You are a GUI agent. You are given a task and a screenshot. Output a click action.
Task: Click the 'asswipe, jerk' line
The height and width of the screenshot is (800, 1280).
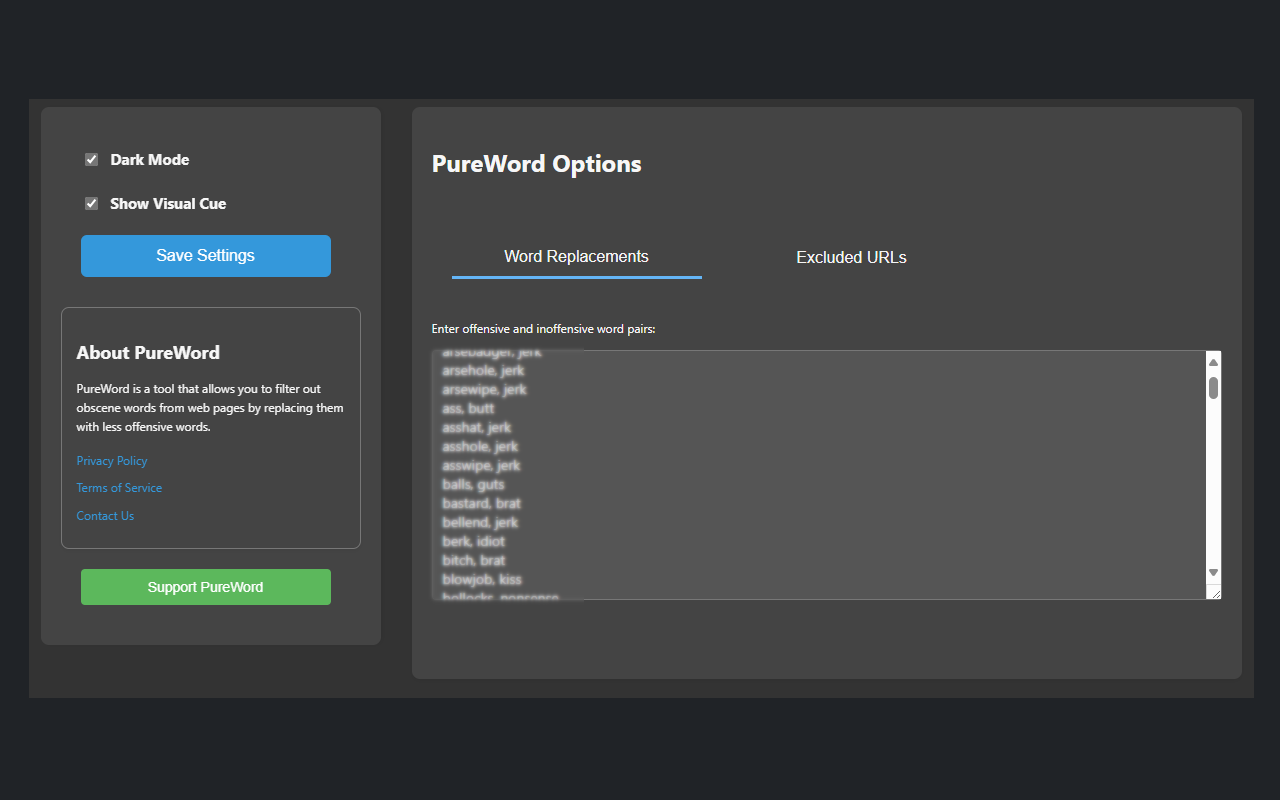pos(481,465)
